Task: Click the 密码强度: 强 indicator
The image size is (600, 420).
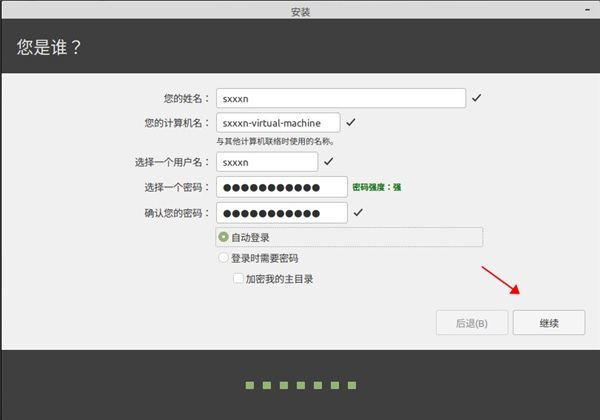Action: [x=377, y=187]
